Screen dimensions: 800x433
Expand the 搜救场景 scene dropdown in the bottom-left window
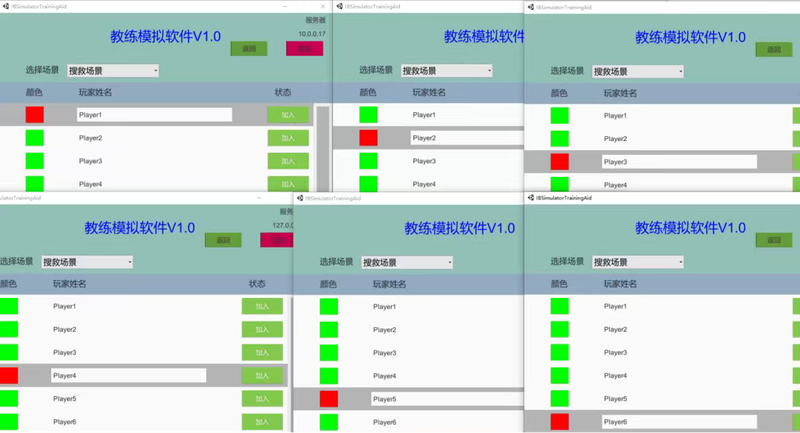click(x=87, y=262)
